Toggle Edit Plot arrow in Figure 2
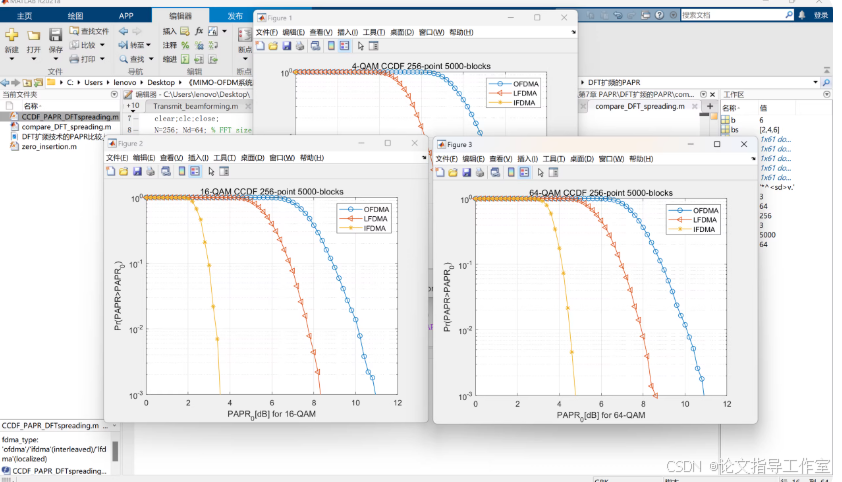Viewport: 842px width, 482px height. coord(211,171)
